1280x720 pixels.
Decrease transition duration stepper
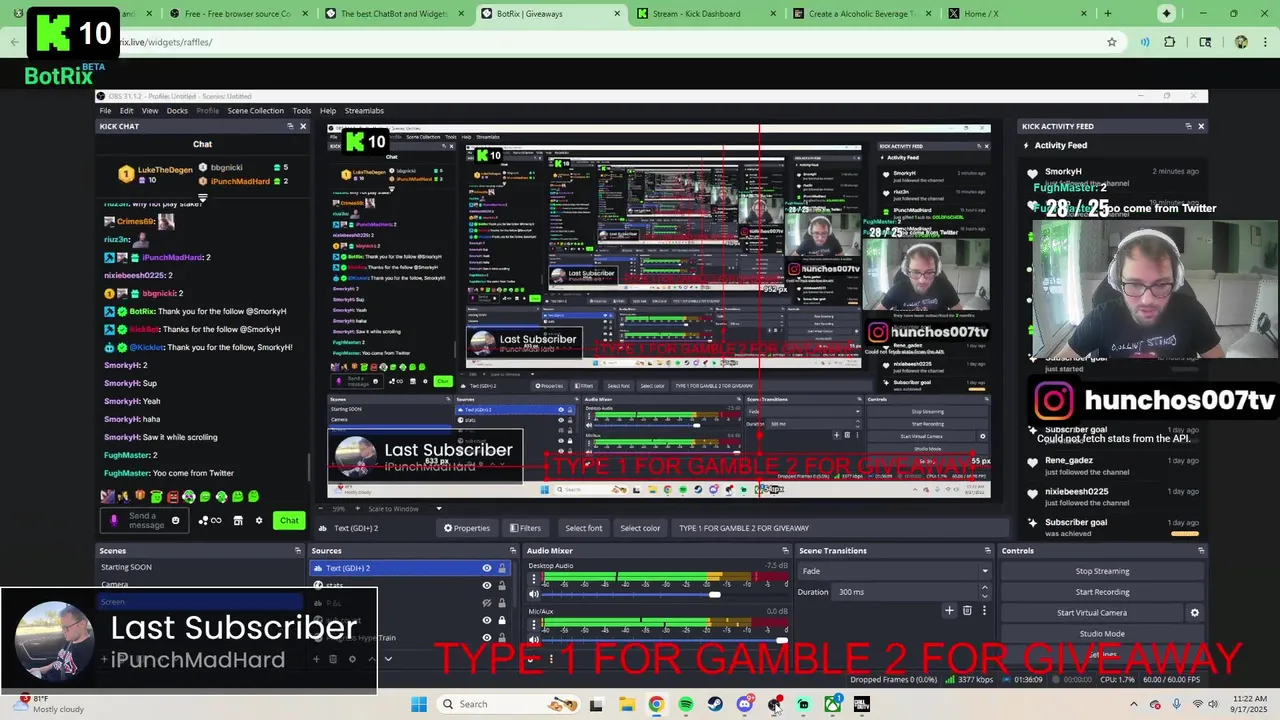[x=984, y=596]
